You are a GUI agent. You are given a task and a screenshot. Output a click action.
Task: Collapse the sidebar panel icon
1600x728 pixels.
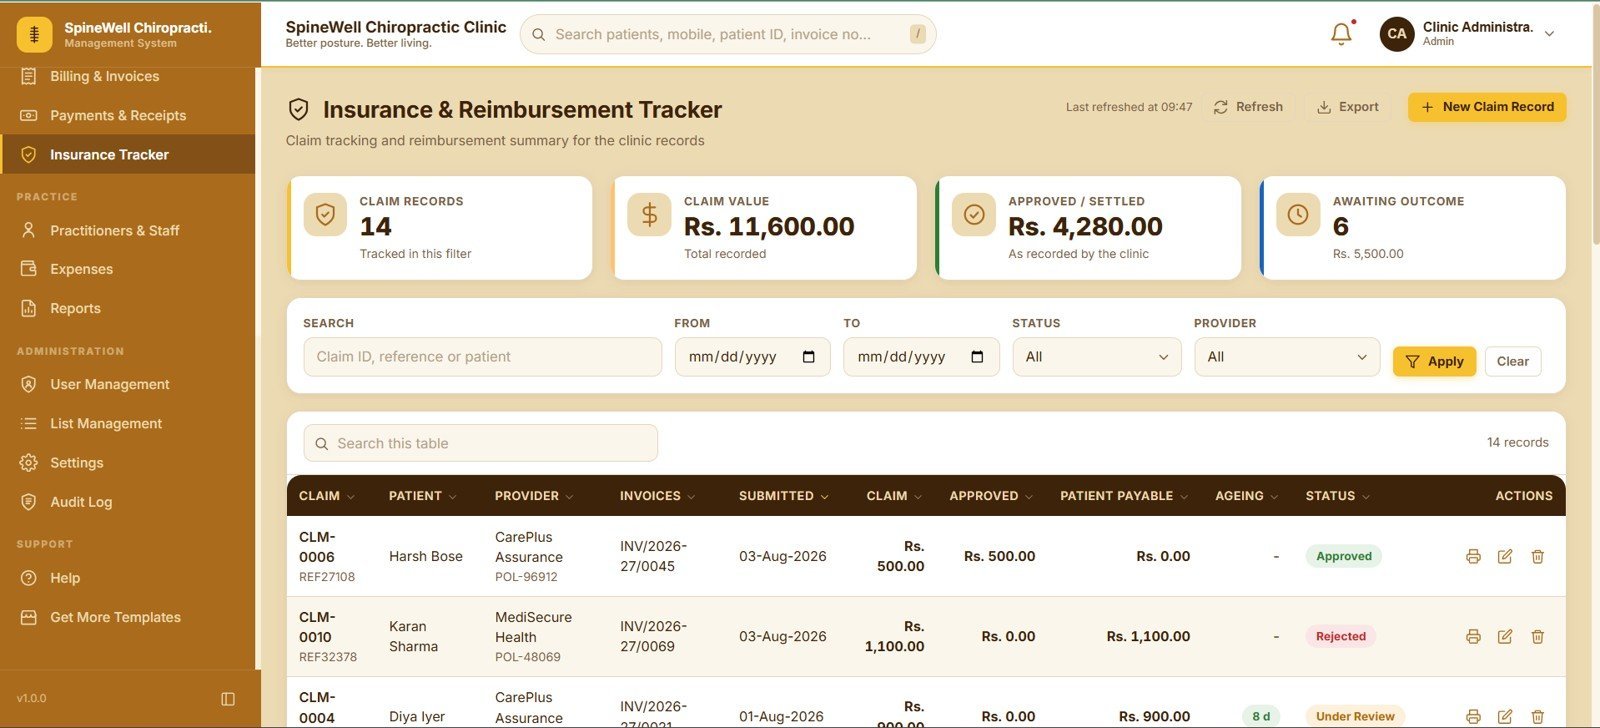tap(228, 699)
